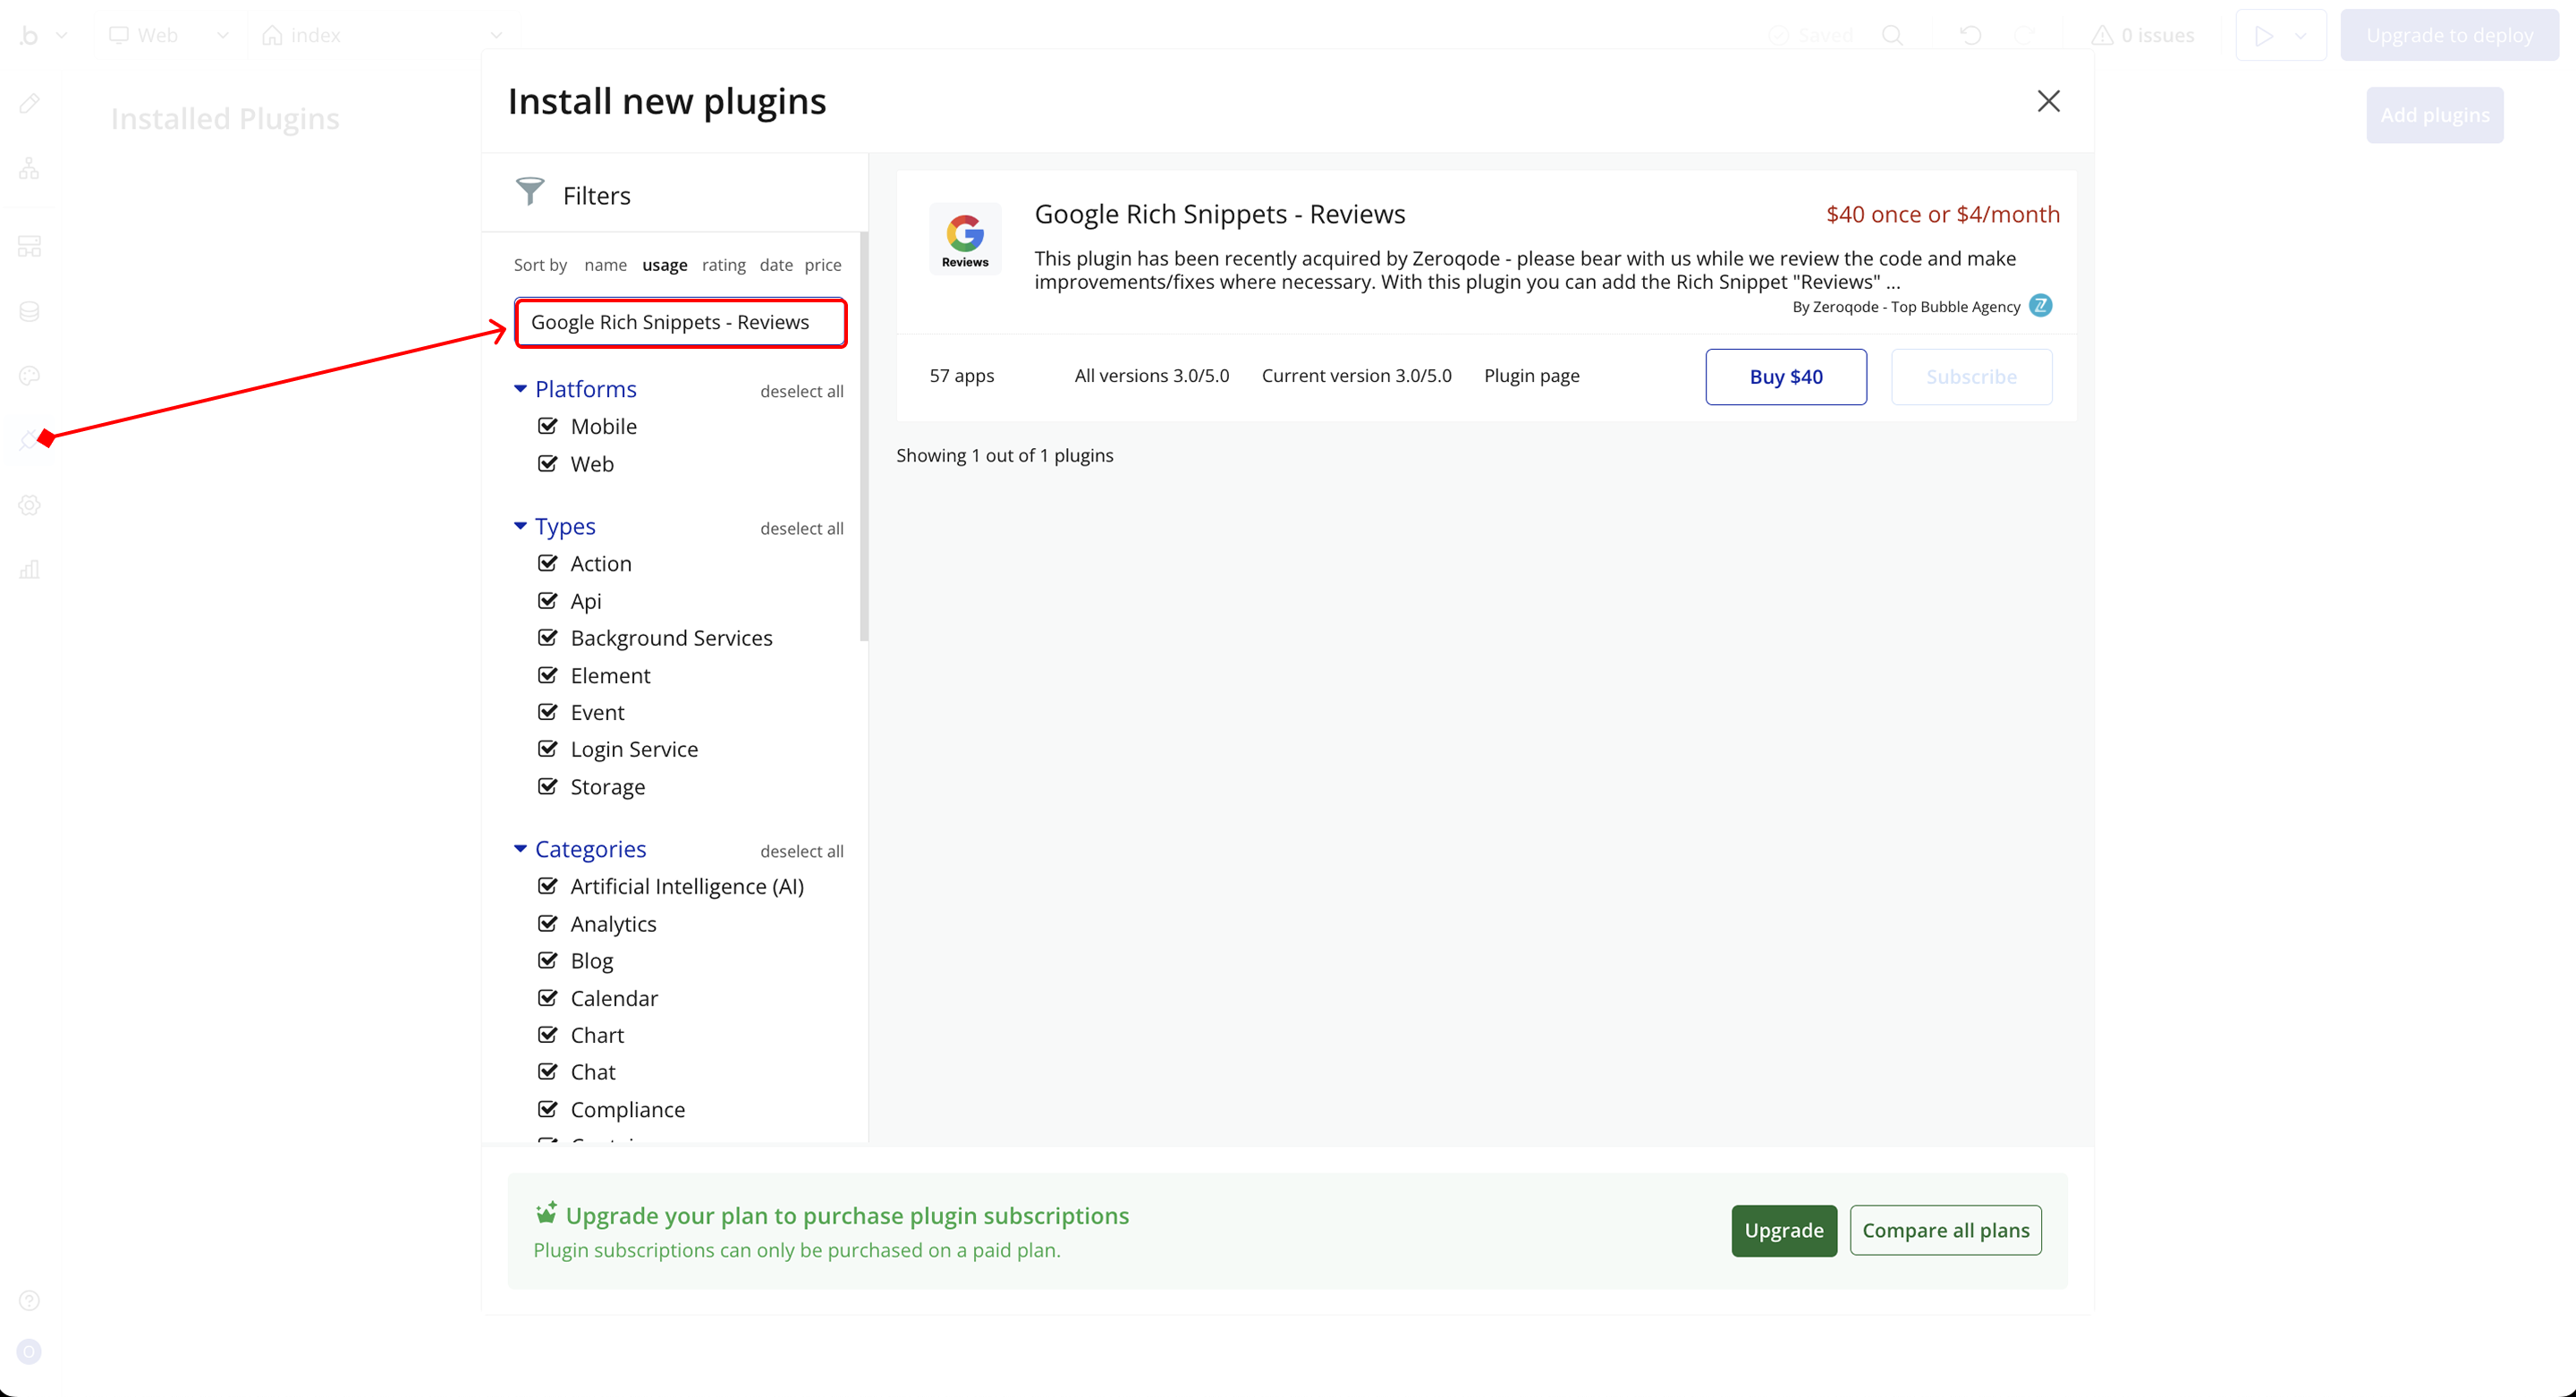Open the Settings gear in sidebar

point(29,505)
